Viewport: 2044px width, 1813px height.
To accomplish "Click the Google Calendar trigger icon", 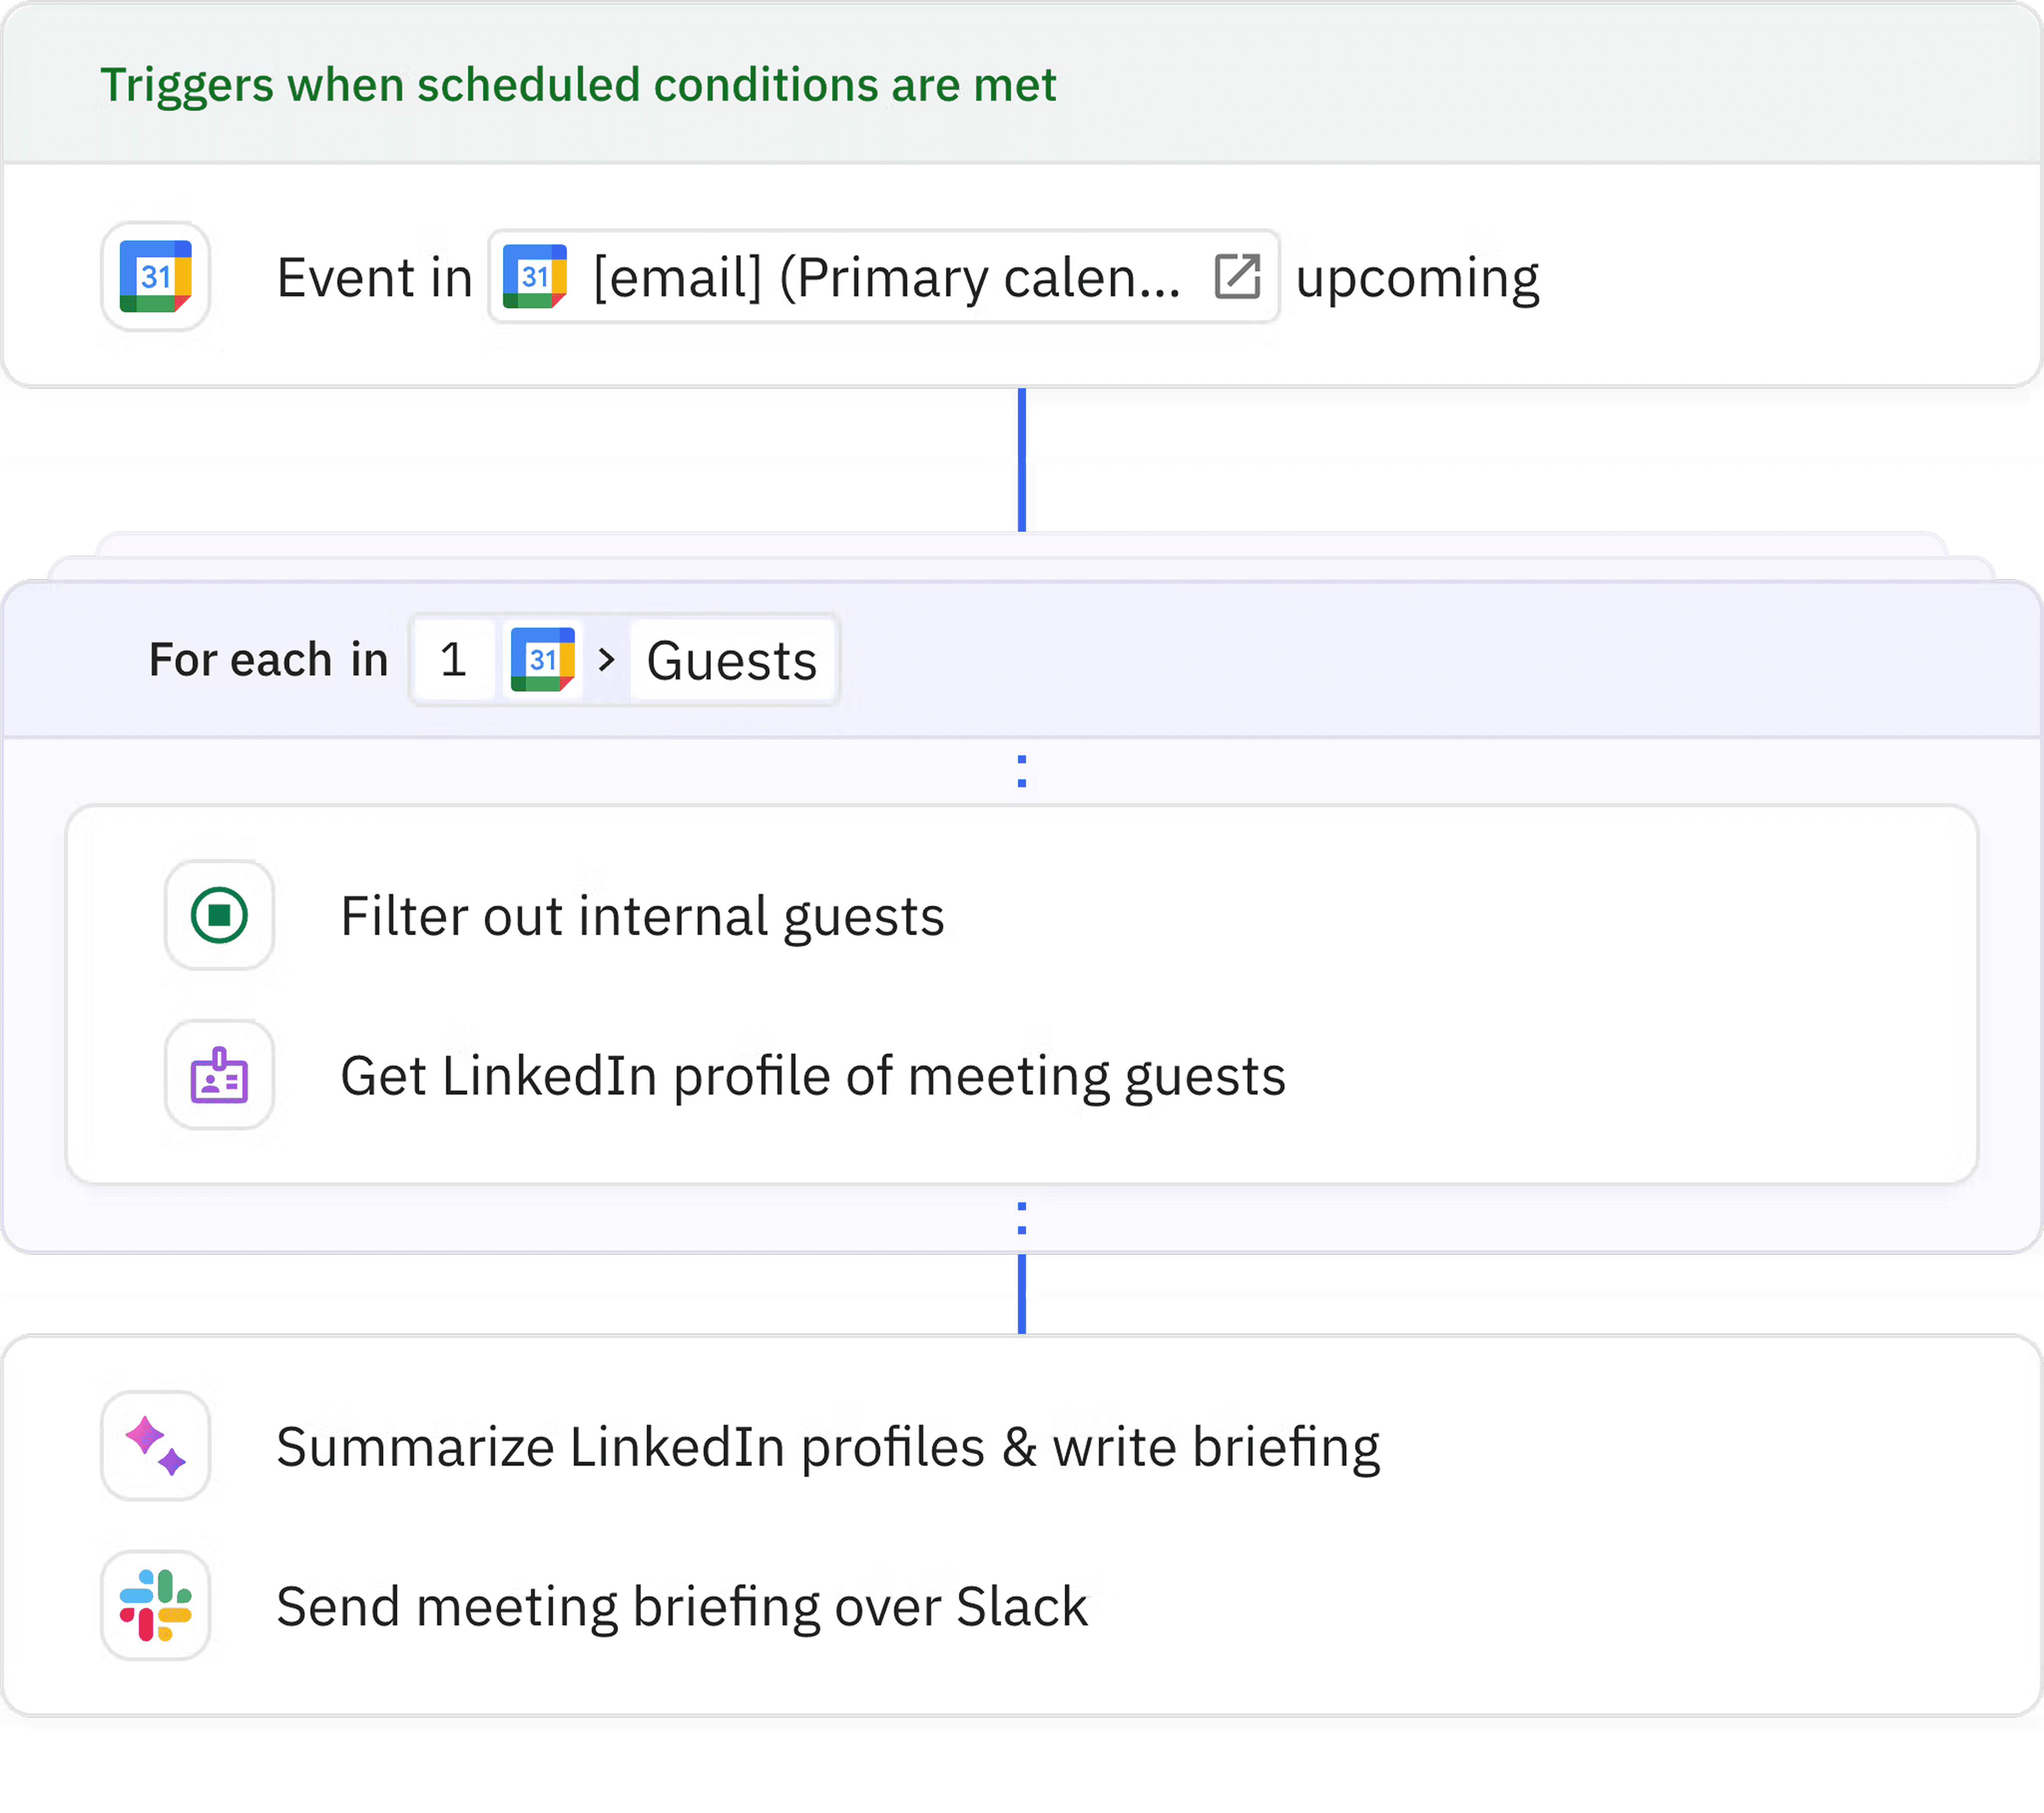I will pos(155,276).
